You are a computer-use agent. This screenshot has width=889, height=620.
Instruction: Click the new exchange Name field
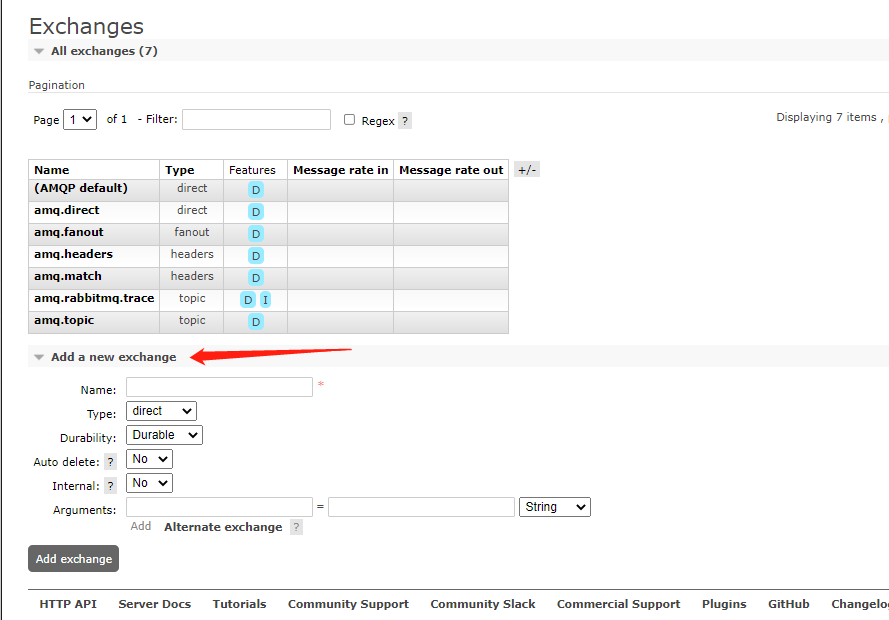click(219, 387)
